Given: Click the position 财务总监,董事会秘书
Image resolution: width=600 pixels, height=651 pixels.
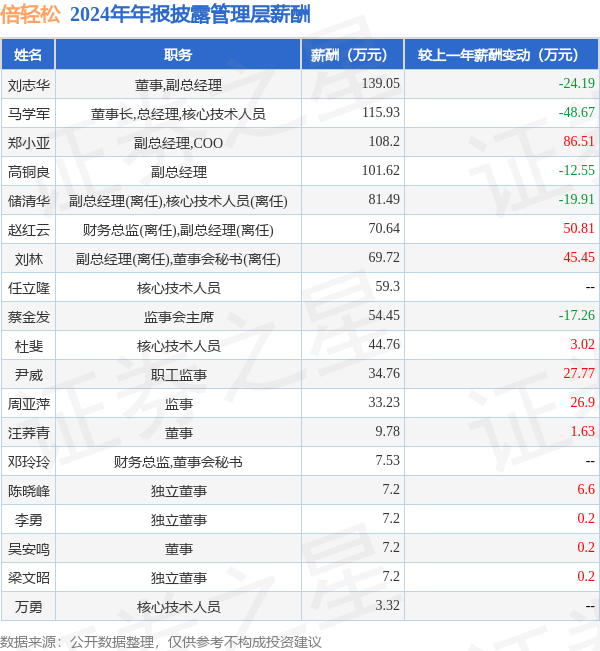Looking at the screenshot, I should (x=178, y=462).
